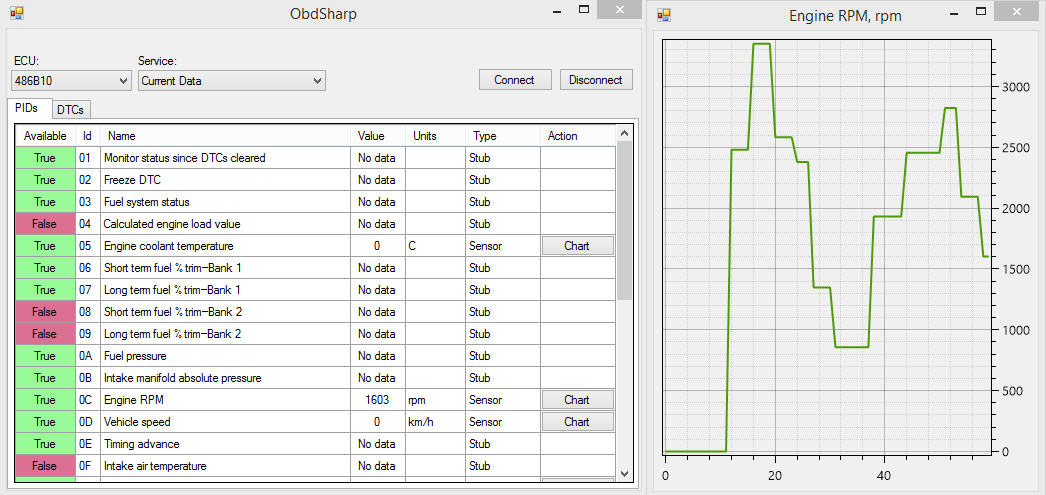Open Chart for Engine RPM row
Image resolution: width=1046 pixels, height=495 pixels.
[577, 400]
